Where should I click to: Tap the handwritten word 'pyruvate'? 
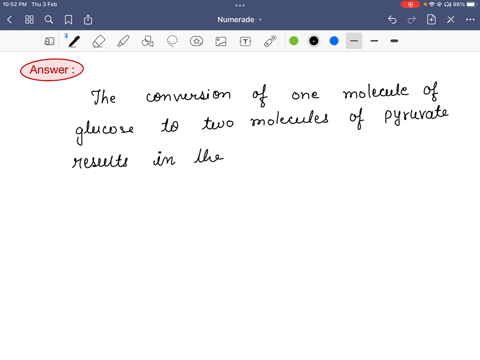click(x=416, y=115)
